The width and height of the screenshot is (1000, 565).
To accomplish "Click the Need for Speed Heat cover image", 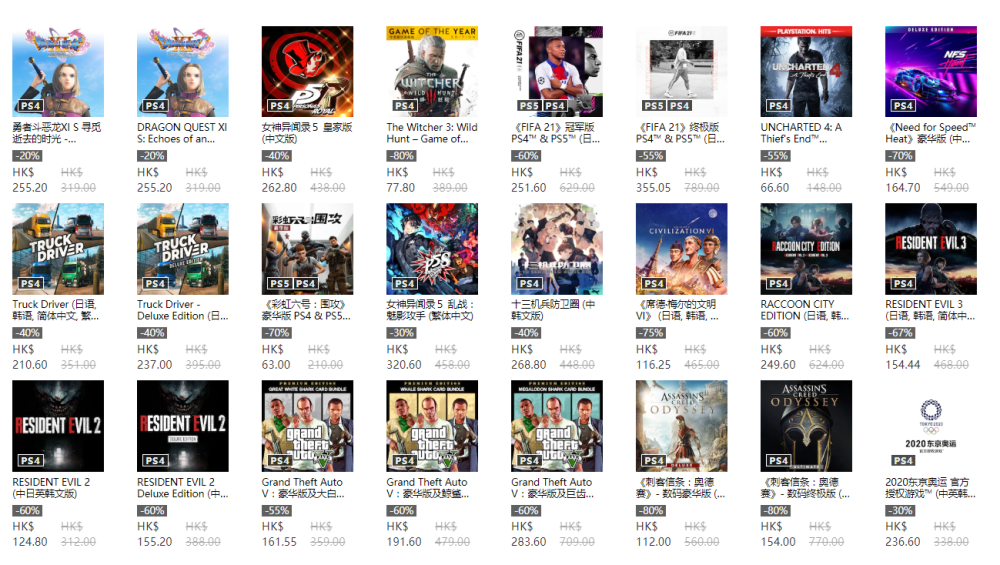I will [930, 71].
